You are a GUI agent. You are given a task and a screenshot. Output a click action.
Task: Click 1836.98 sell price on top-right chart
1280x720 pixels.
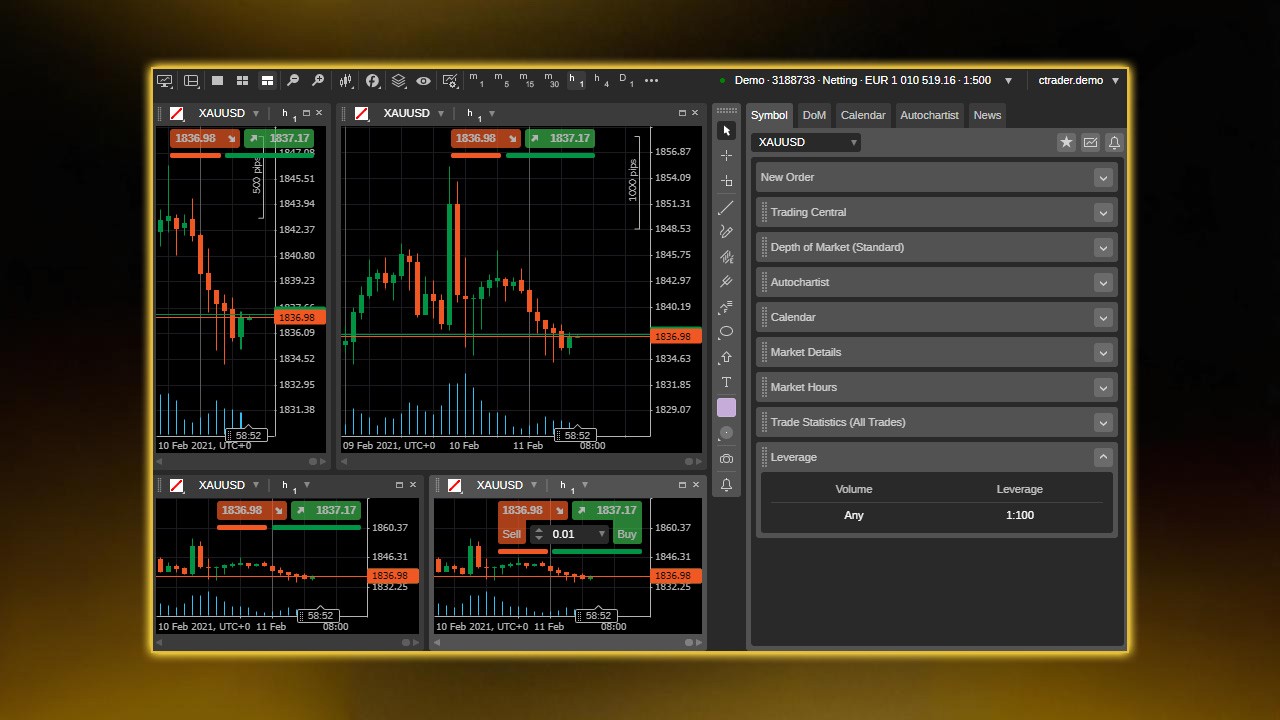[485, 138]
